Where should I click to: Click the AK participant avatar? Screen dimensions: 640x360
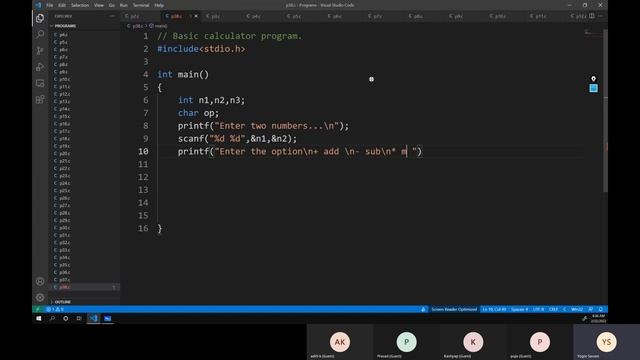pyautogui.click(x=340, y=342)
